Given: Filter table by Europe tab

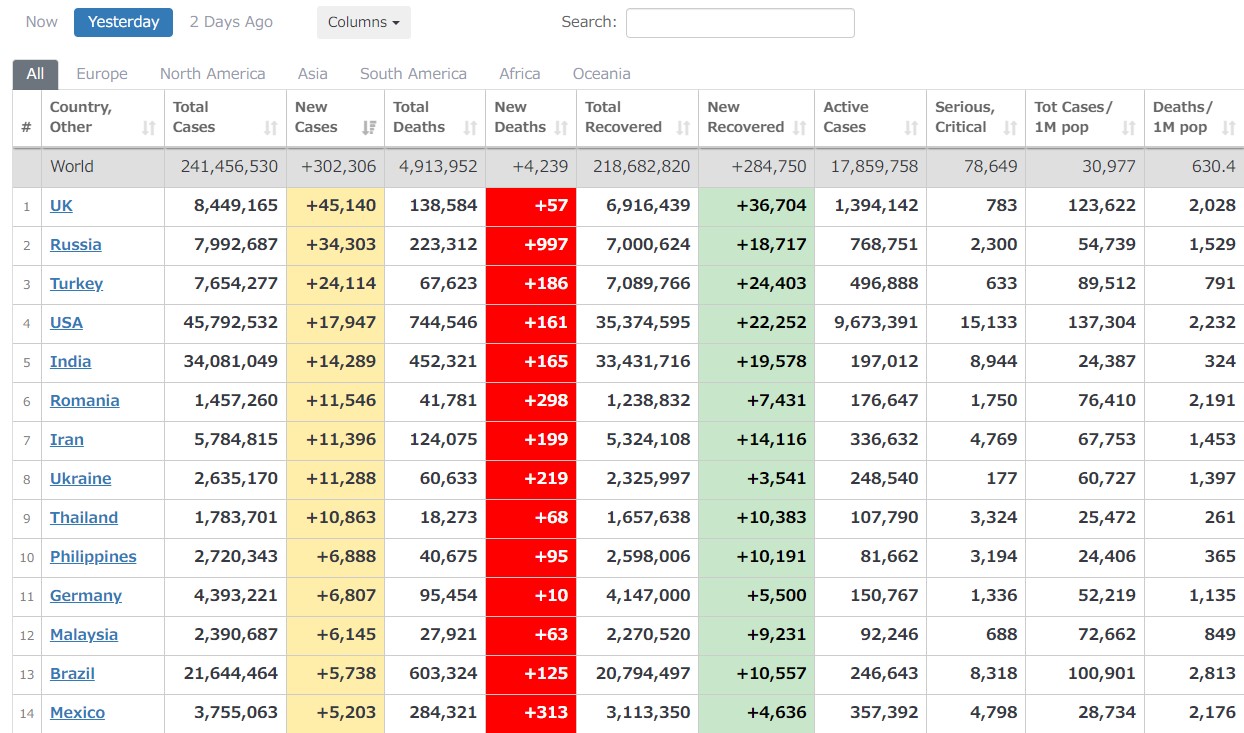Looking at the screenshot, I should click(x=102, y=74).
